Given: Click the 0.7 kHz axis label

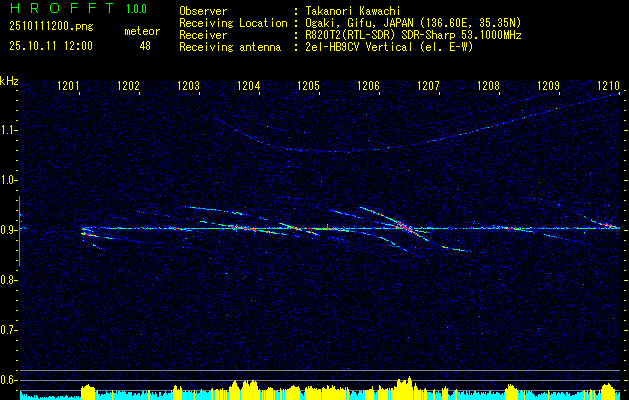Looking at the screenshot, I should (8, 330).
